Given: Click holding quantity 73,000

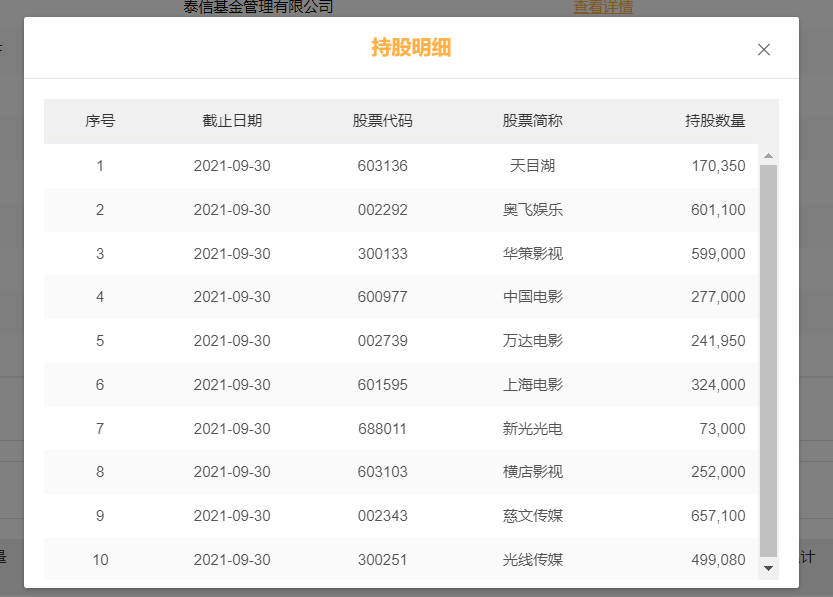Looking at the screenshot, I should 722,429.
